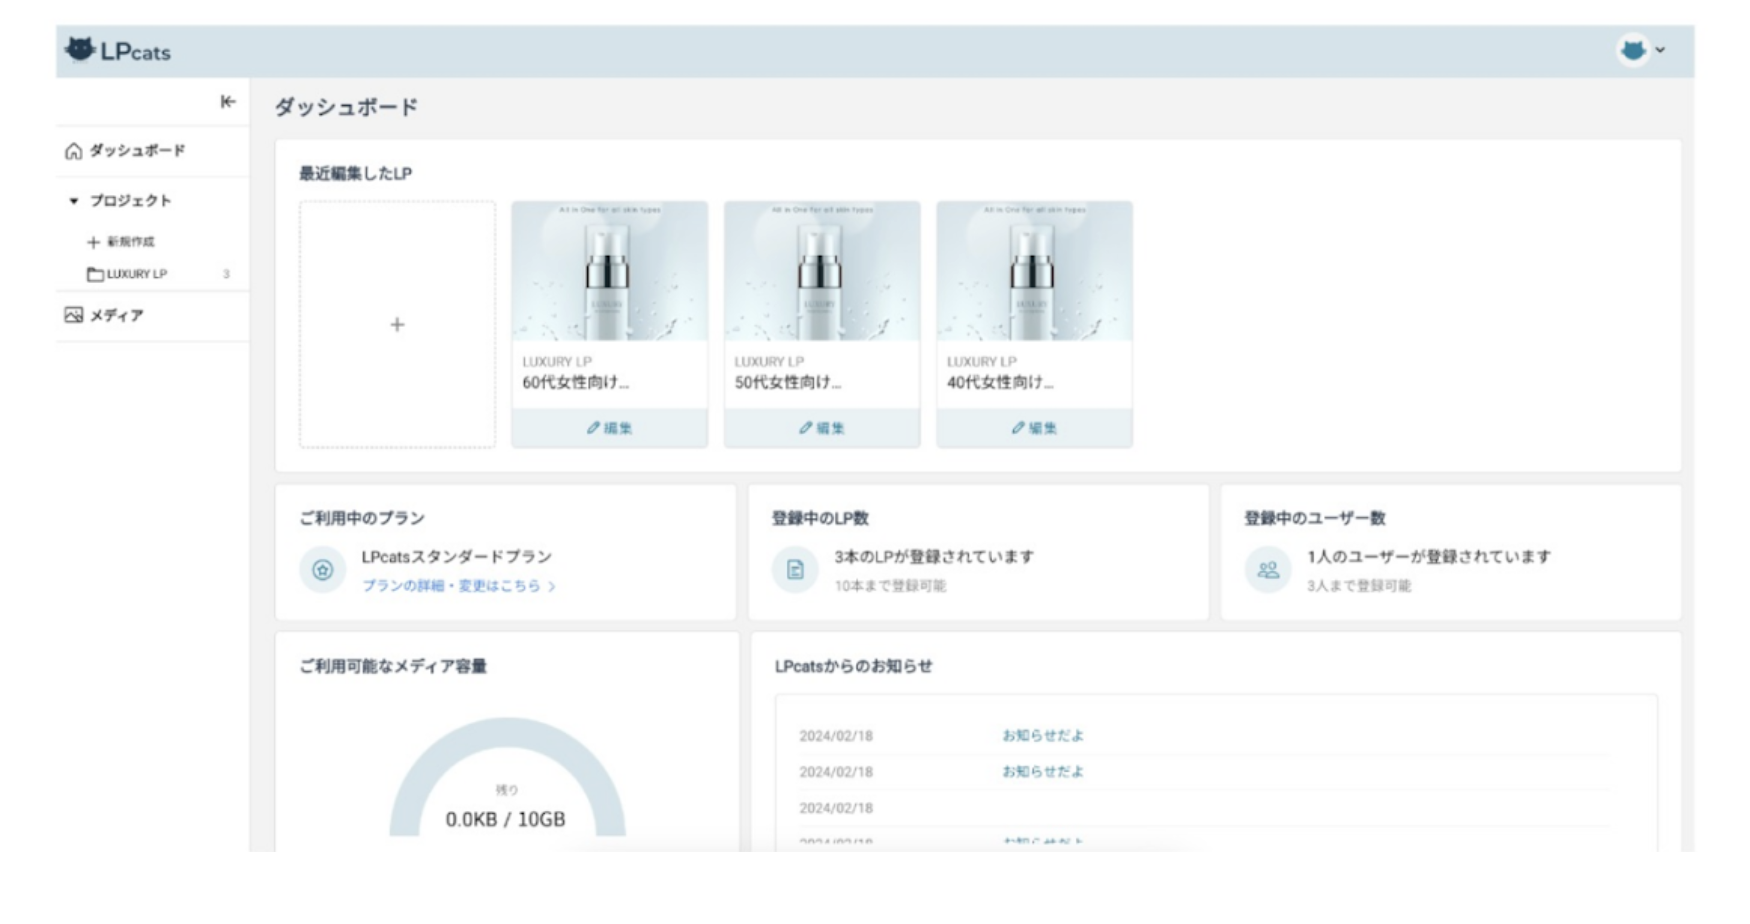
Task: Open thumbnail of 50代女性向け LP
Action: pyautogui.click(x=822, y=271)
